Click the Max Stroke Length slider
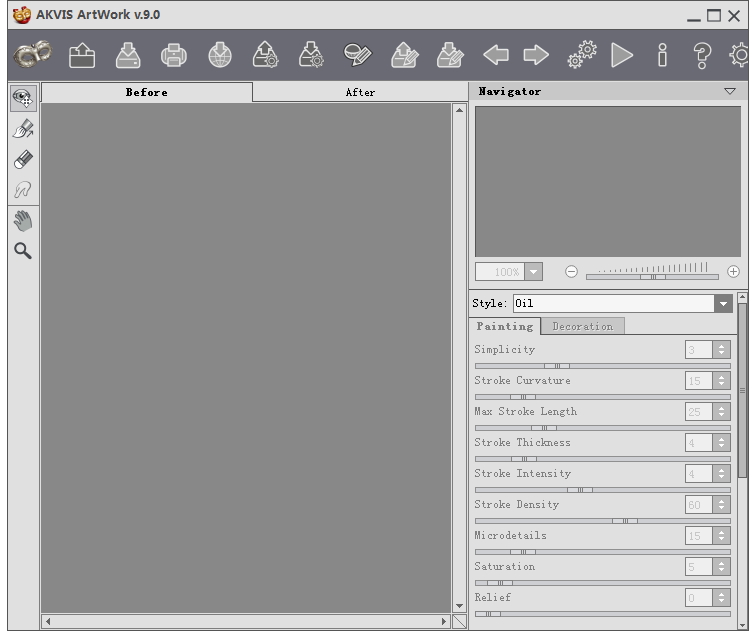756x638 pixels. click(603, 428)
